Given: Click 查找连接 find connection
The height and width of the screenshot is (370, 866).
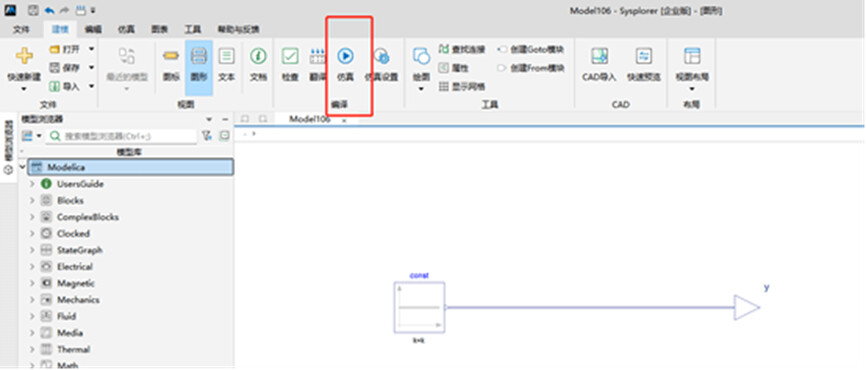Looking at the screenshot, I should (x=462, y=50).
